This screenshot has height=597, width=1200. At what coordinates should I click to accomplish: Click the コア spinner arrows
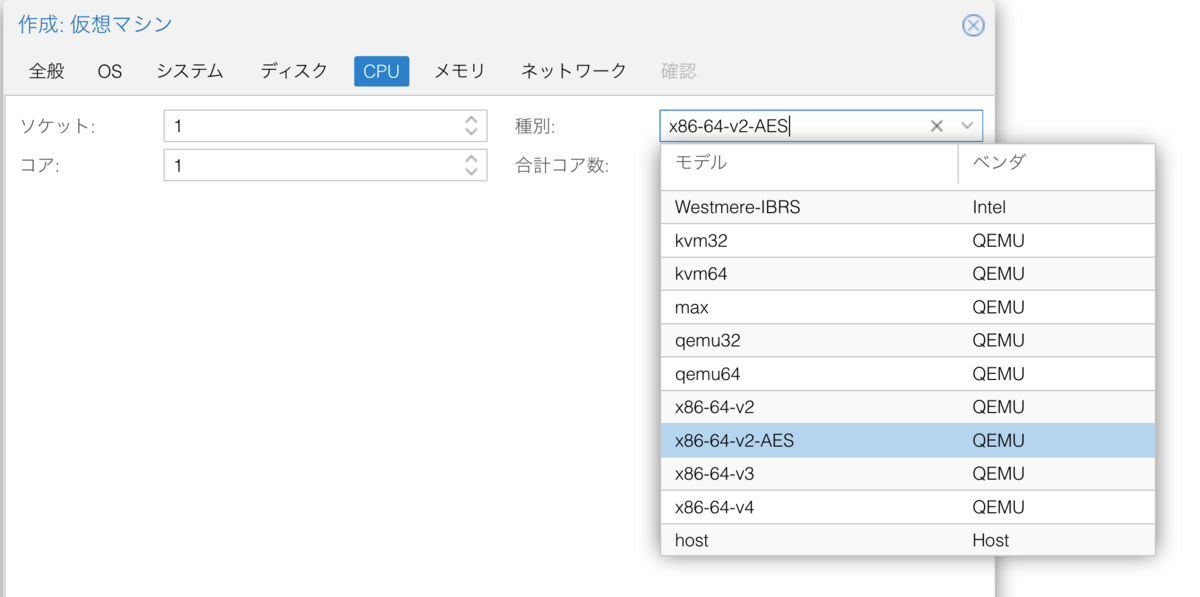pyautogui.click(x=472, y=165)
